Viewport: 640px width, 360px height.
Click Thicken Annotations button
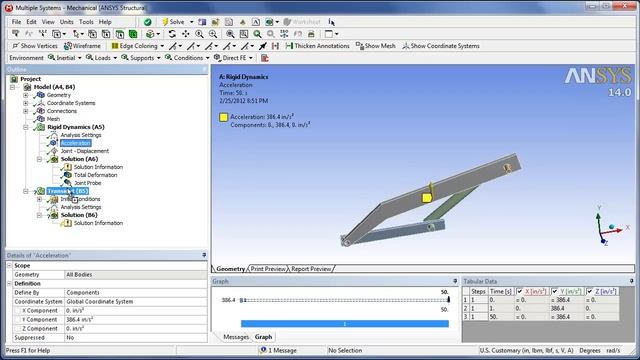coord(318,46)
